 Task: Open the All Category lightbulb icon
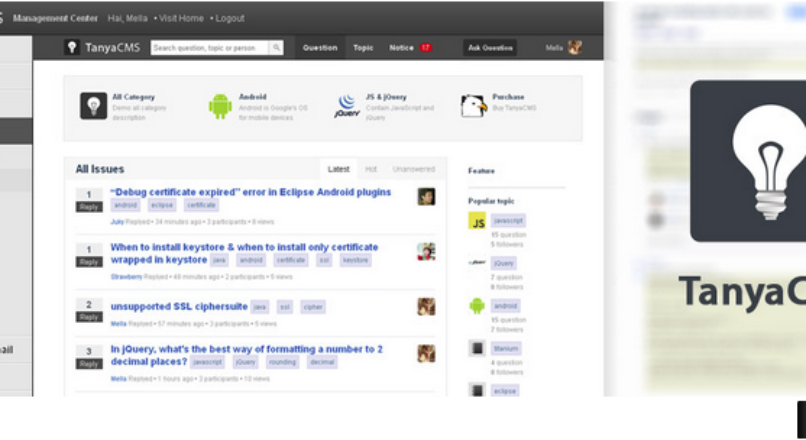[x=94, y=106]
